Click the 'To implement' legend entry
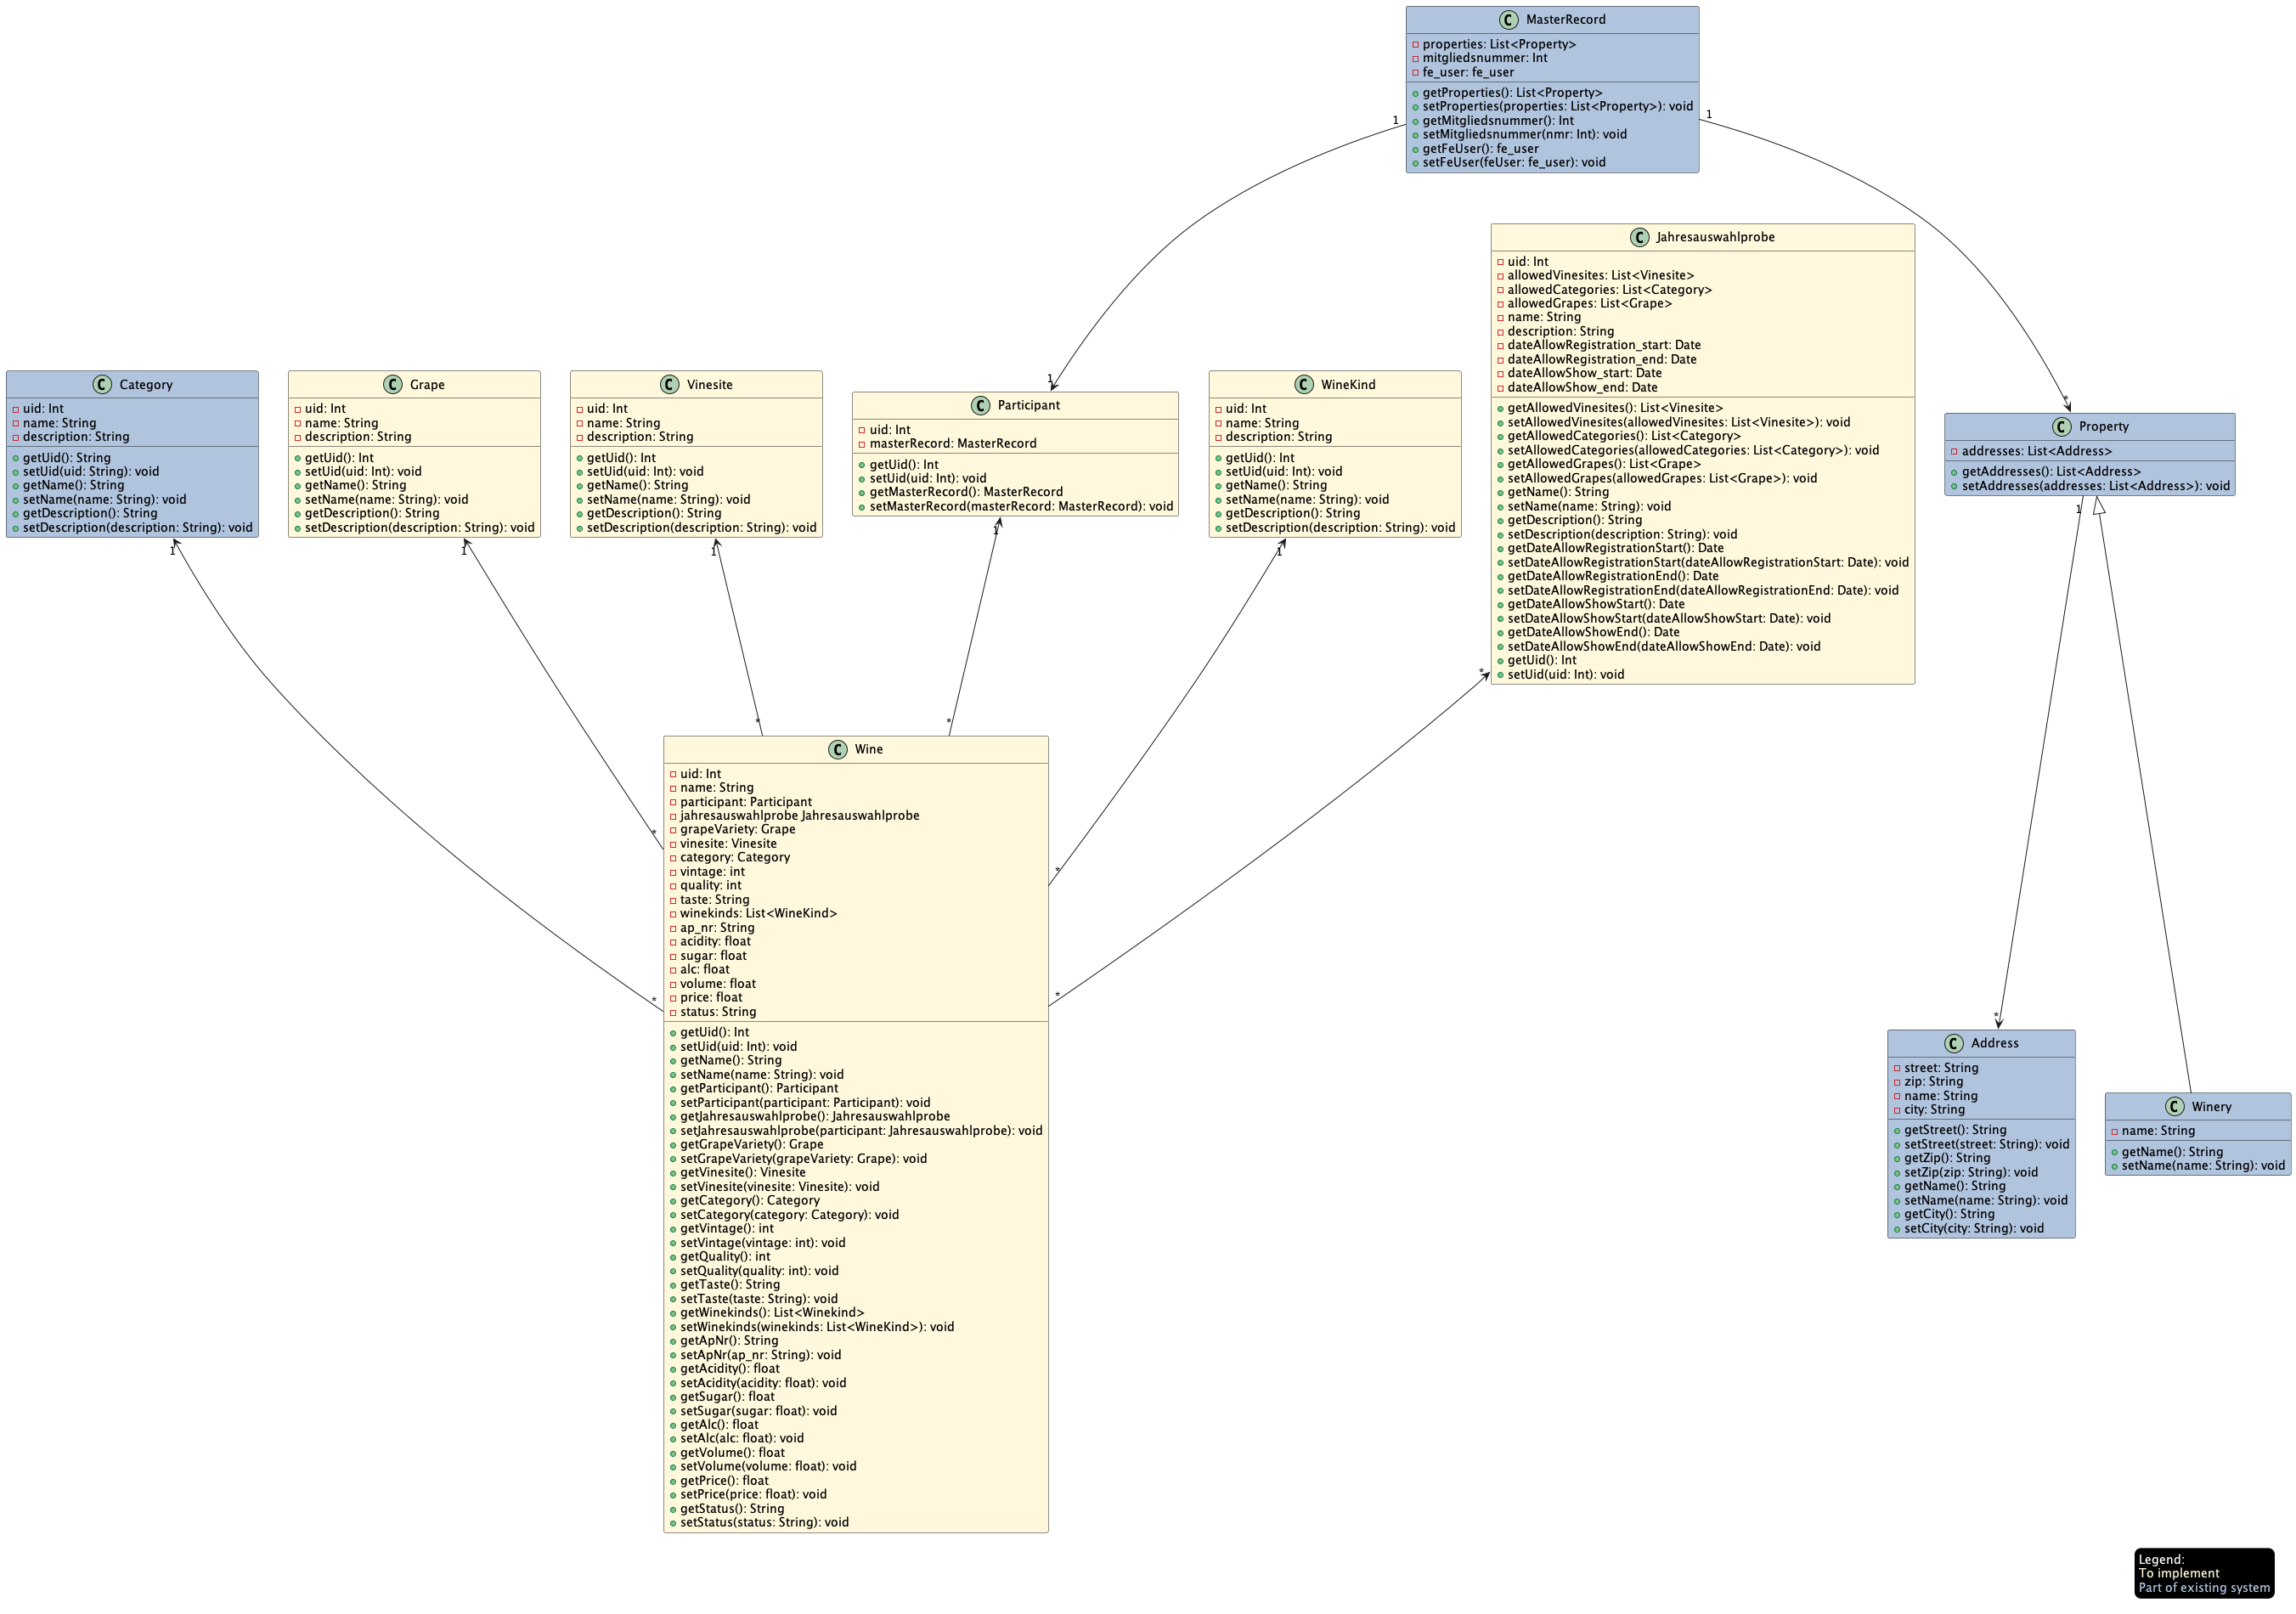This screenshot has width=2296, height=1614. 2178,1573
